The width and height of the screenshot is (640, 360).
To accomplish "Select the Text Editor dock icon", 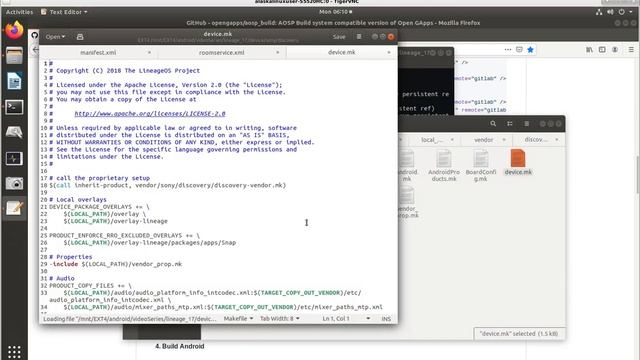I will 14,209.
